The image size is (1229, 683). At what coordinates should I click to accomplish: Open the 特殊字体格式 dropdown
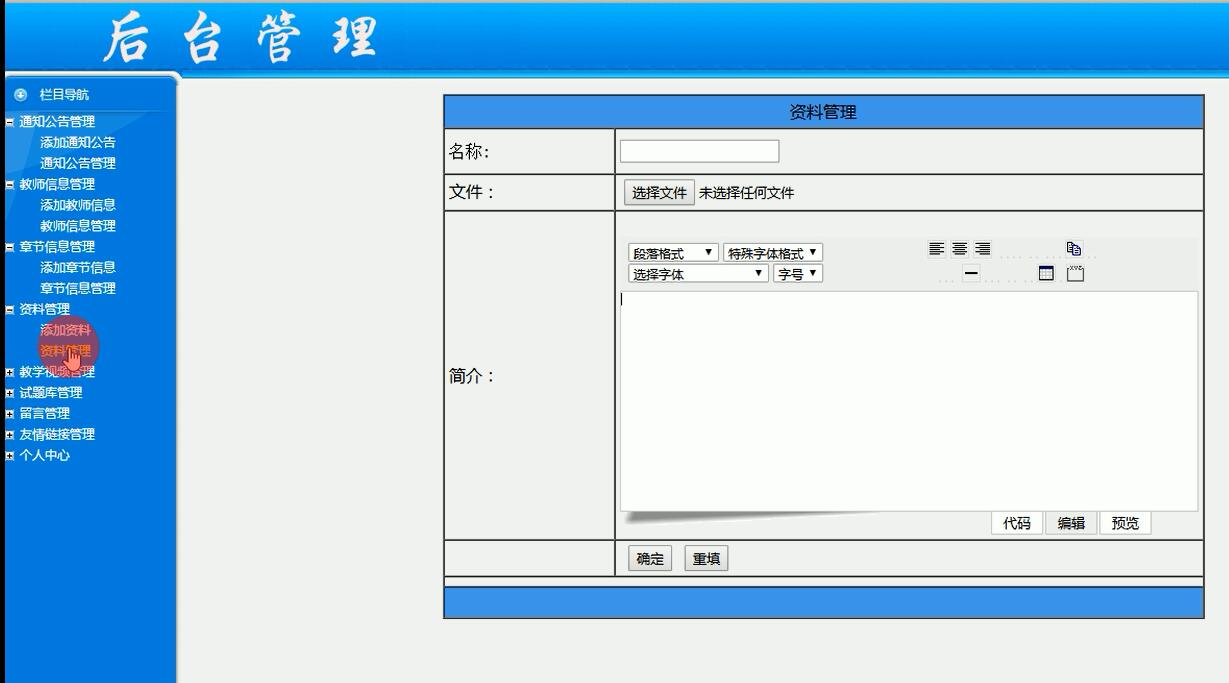pyautogui.click(x=773, y=253)
